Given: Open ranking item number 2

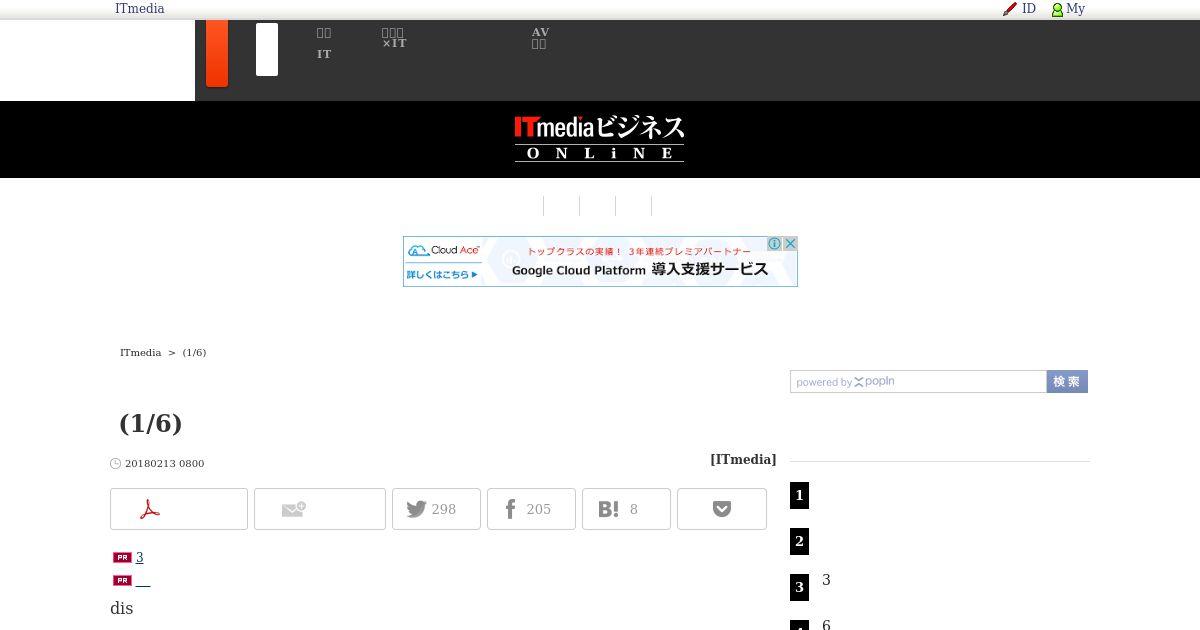Looking at the screenshot, I should (799, 541).
